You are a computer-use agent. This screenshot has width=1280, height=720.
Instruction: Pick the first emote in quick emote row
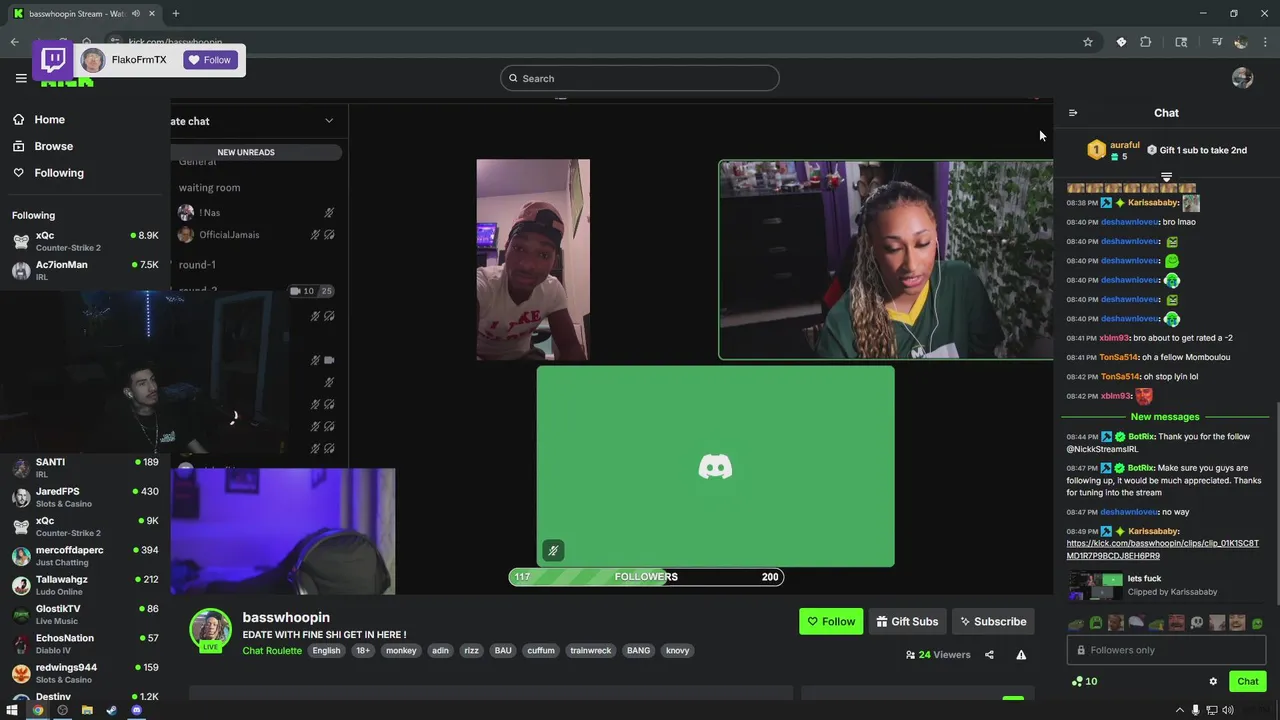1076,623
